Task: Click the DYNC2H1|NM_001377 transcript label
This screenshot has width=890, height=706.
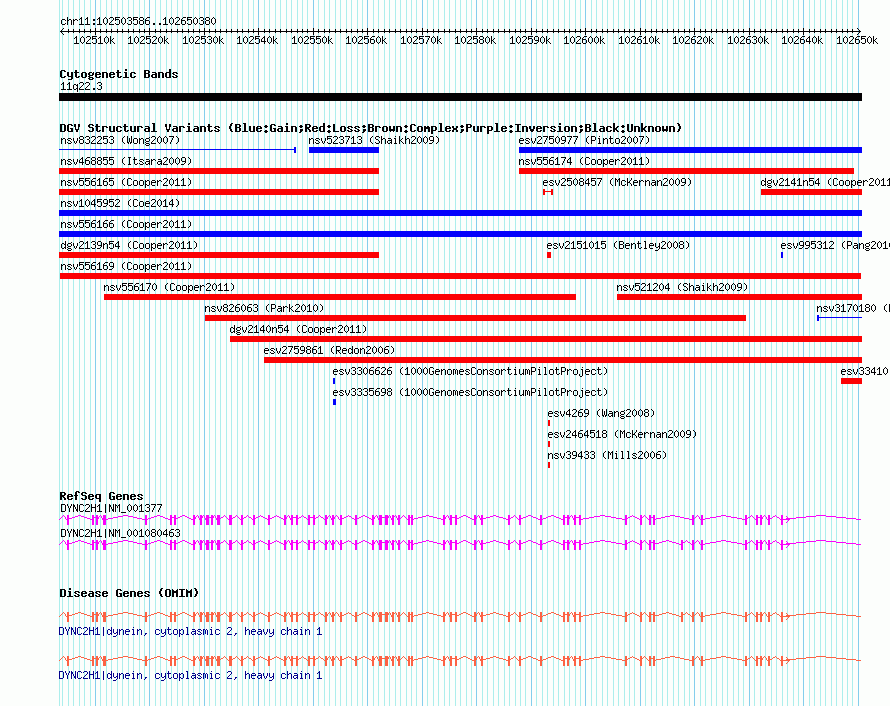Action: click(111, 508)
